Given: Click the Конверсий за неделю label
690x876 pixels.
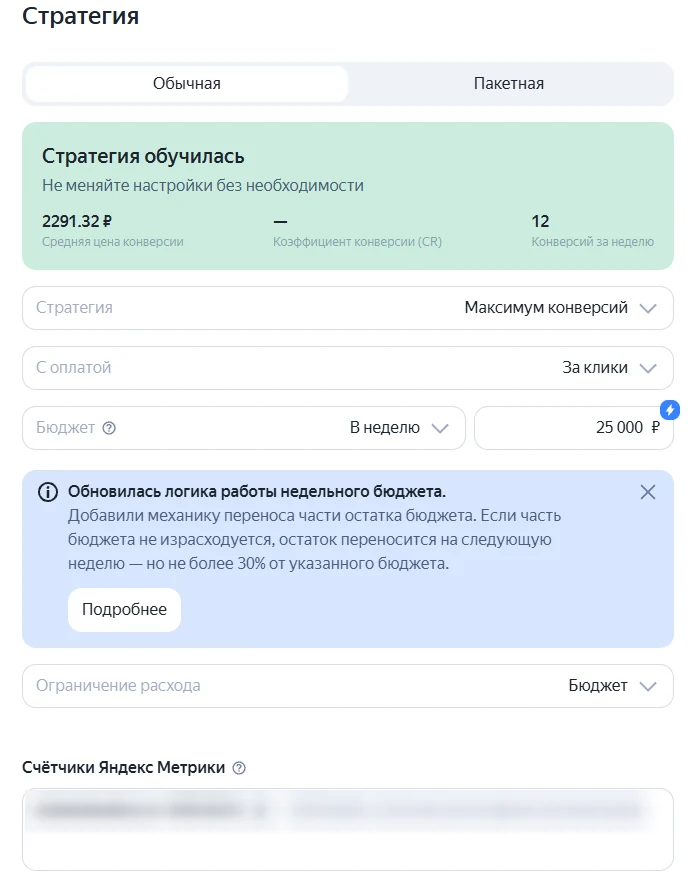Looking at the screenshot, I should tap(592, 242).
